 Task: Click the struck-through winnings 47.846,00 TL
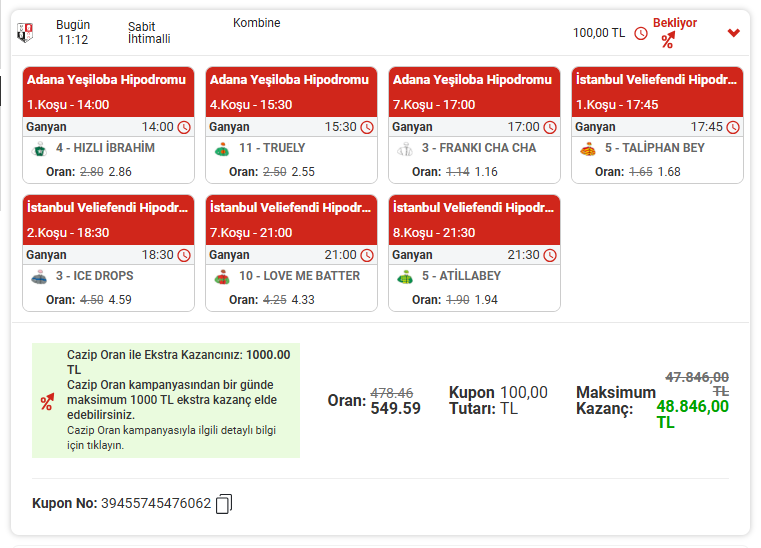coord(697,384)
